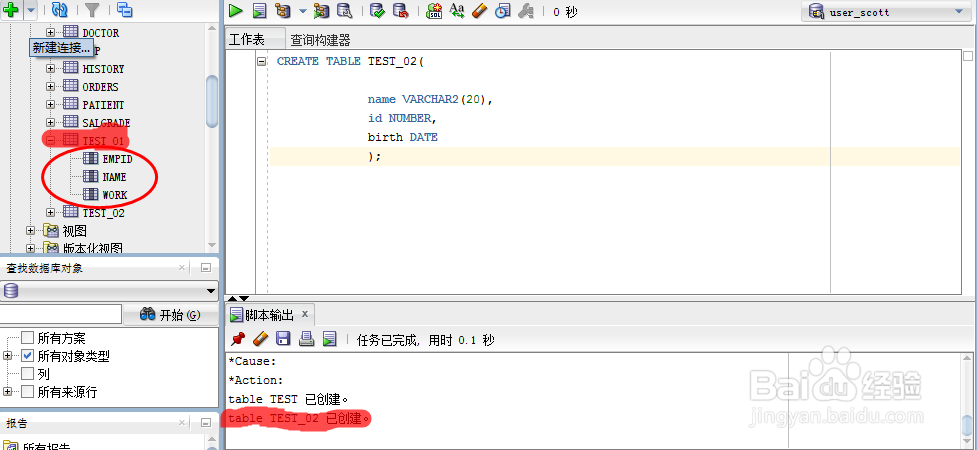
Task: Pin the script output panel
Action: (238, 339)
